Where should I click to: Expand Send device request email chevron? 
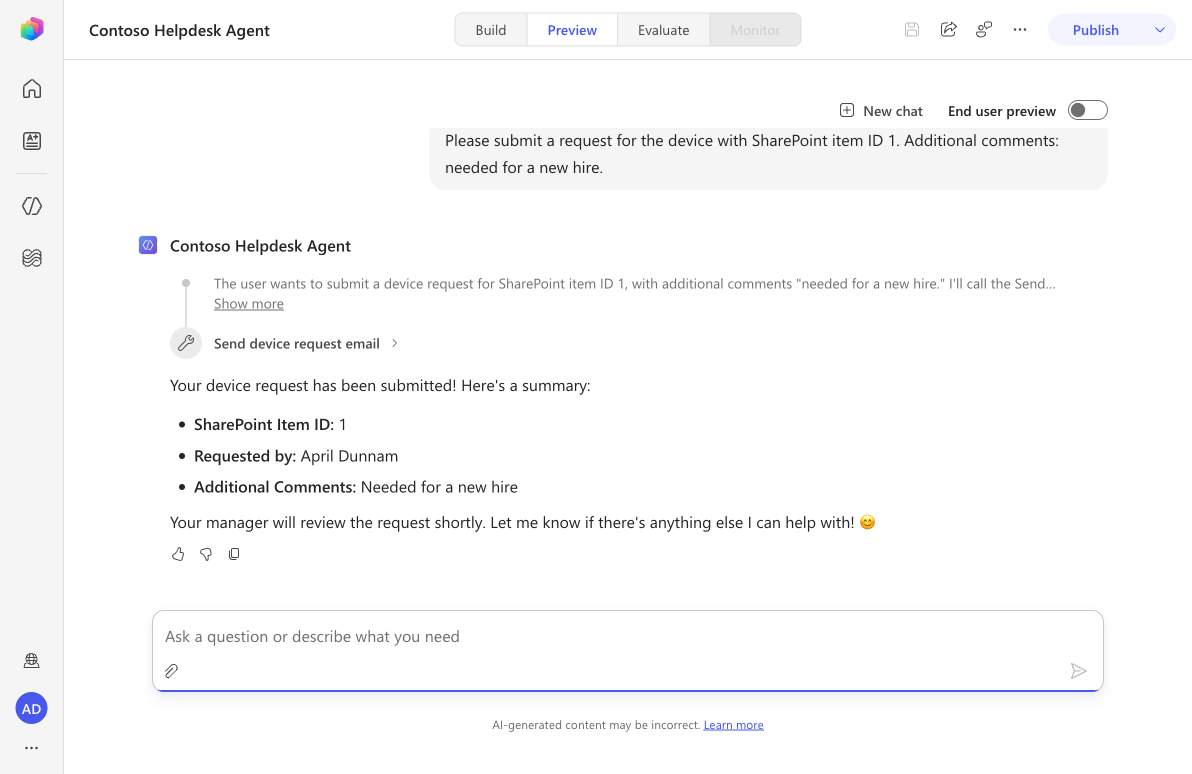tap(395, 343)
